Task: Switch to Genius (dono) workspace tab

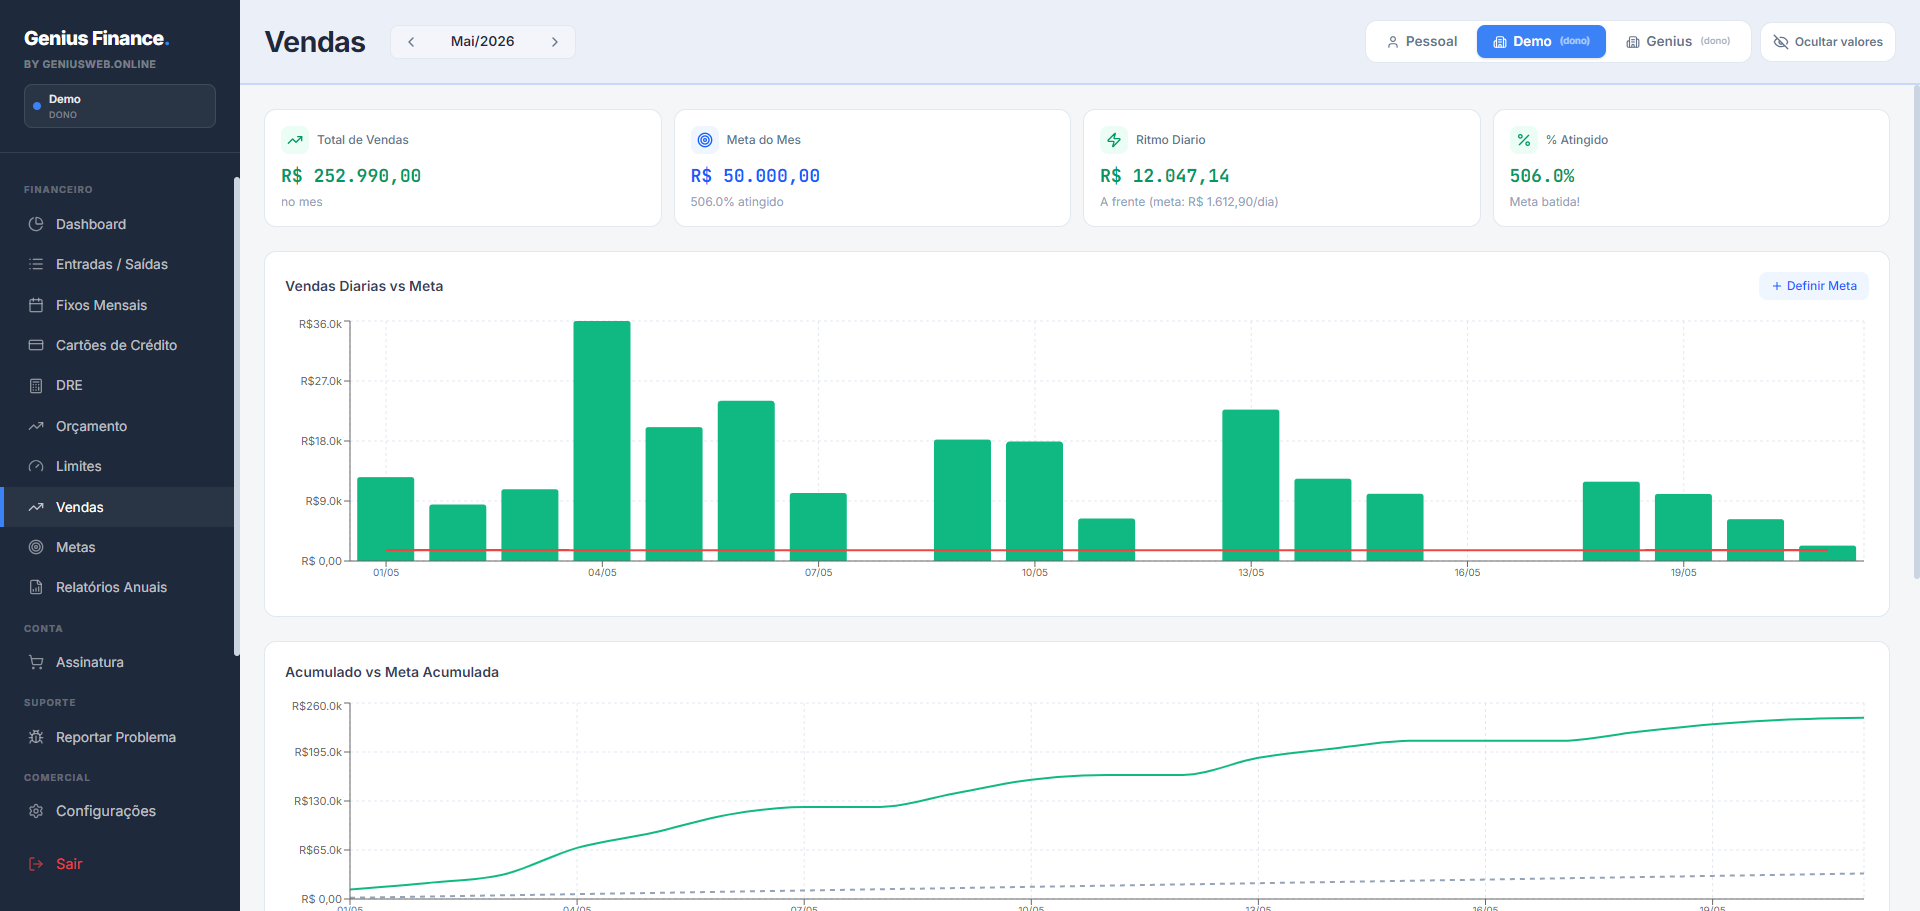Action: tap(1678, 42)
